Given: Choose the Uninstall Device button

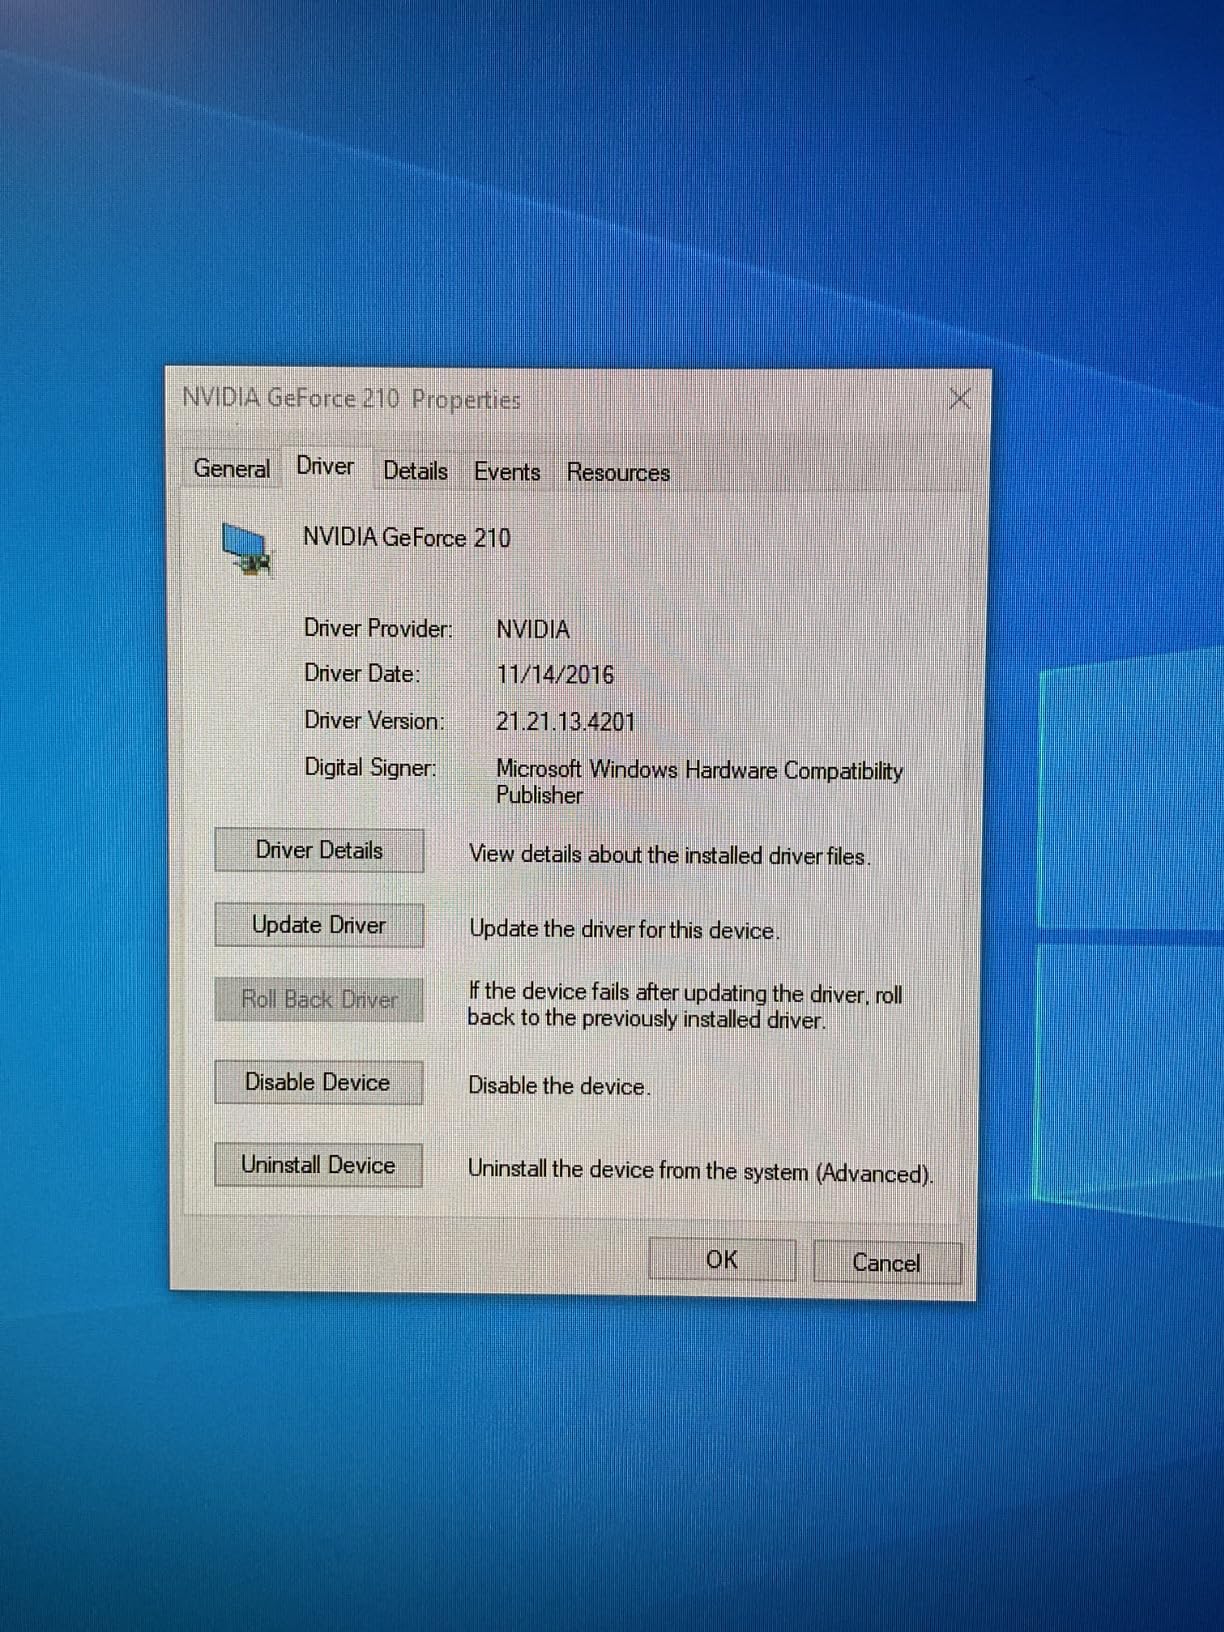Looking at the screenshot, I should pos(318,1165).
